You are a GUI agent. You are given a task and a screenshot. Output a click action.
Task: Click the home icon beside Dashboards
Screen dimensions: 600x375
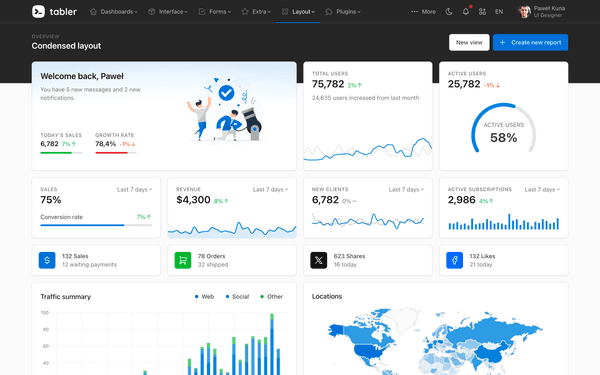93,12
